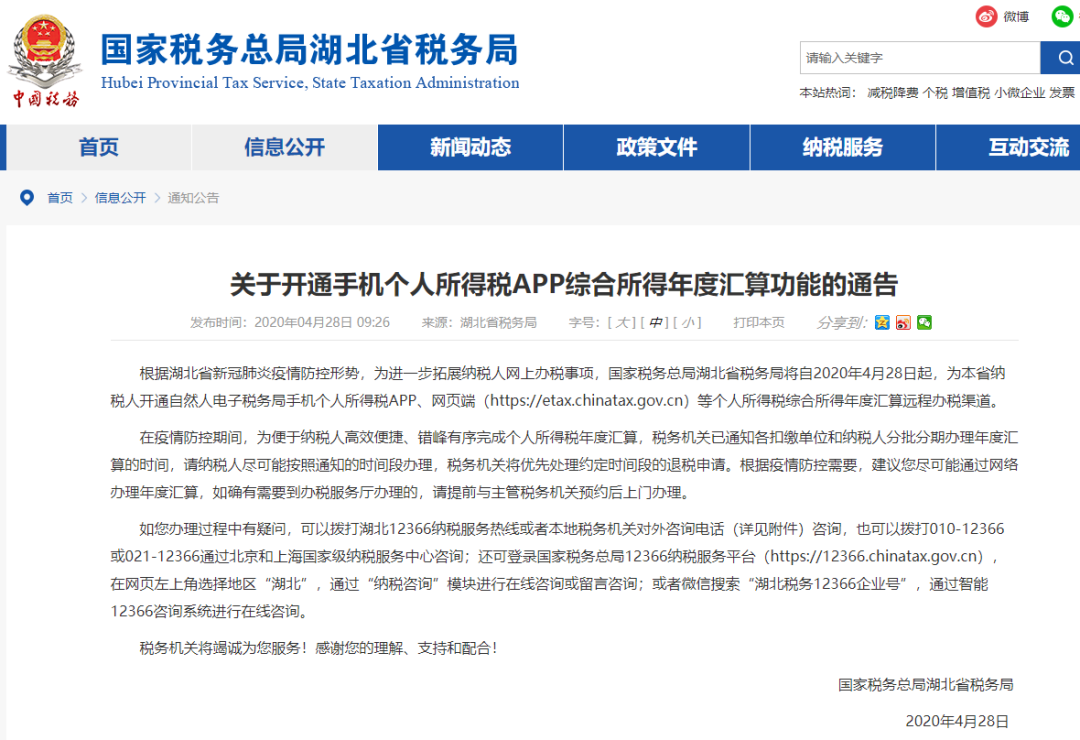1080x740 pixels.
Task: Click 打印本页 to print the page
Action: coord(759,322)
